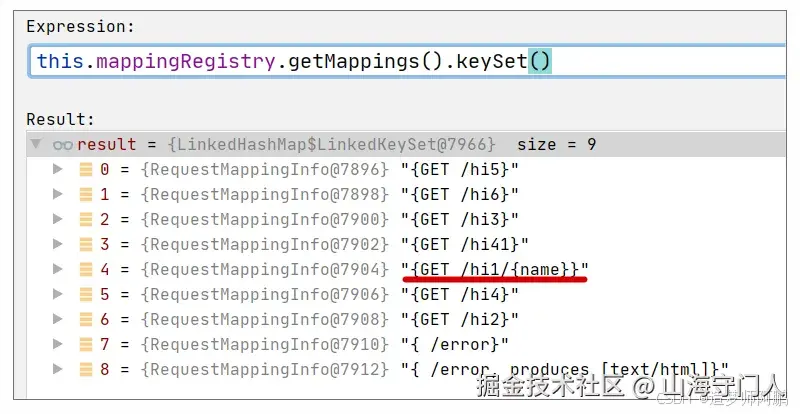Click the Expression: label
Image resolution: width=800 pixels, height=414 pixels.
click(x=80, y=27)
